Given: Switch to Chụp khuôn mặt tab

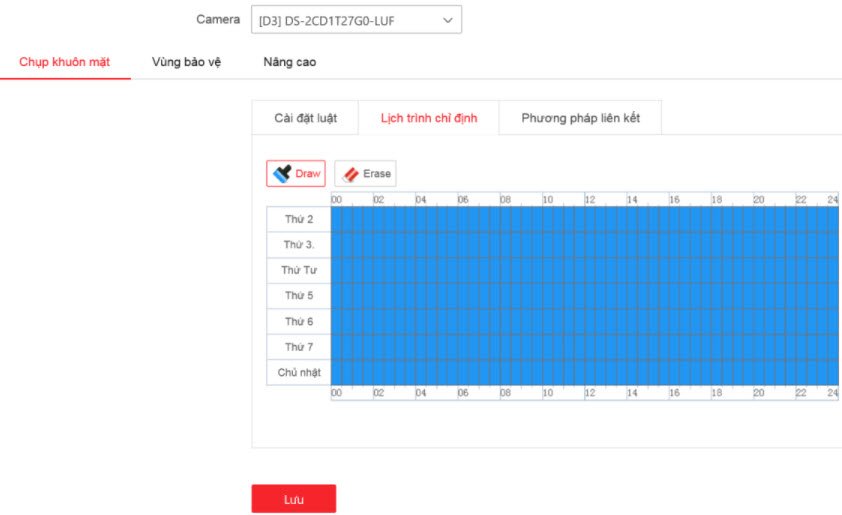Looking at the screenshot, I should pyautogui.click(x=65, y=62).
